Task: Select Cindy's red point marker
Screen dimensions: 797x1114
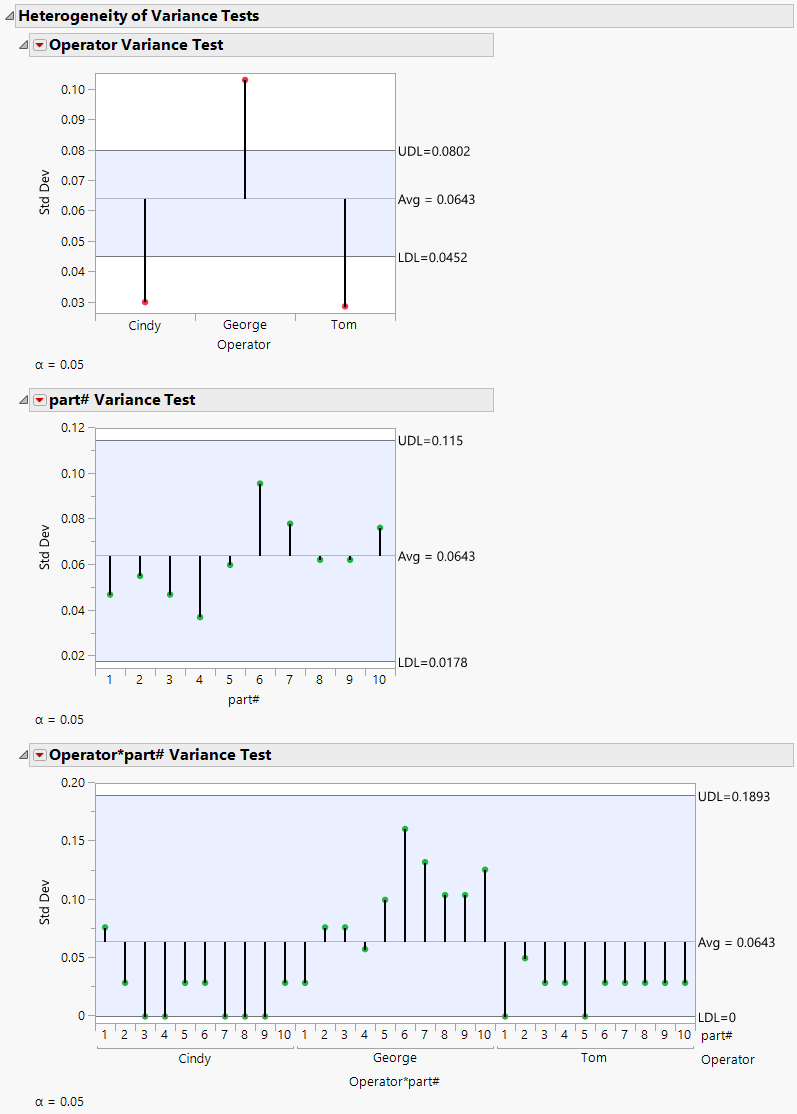Action: click(144, 300)
